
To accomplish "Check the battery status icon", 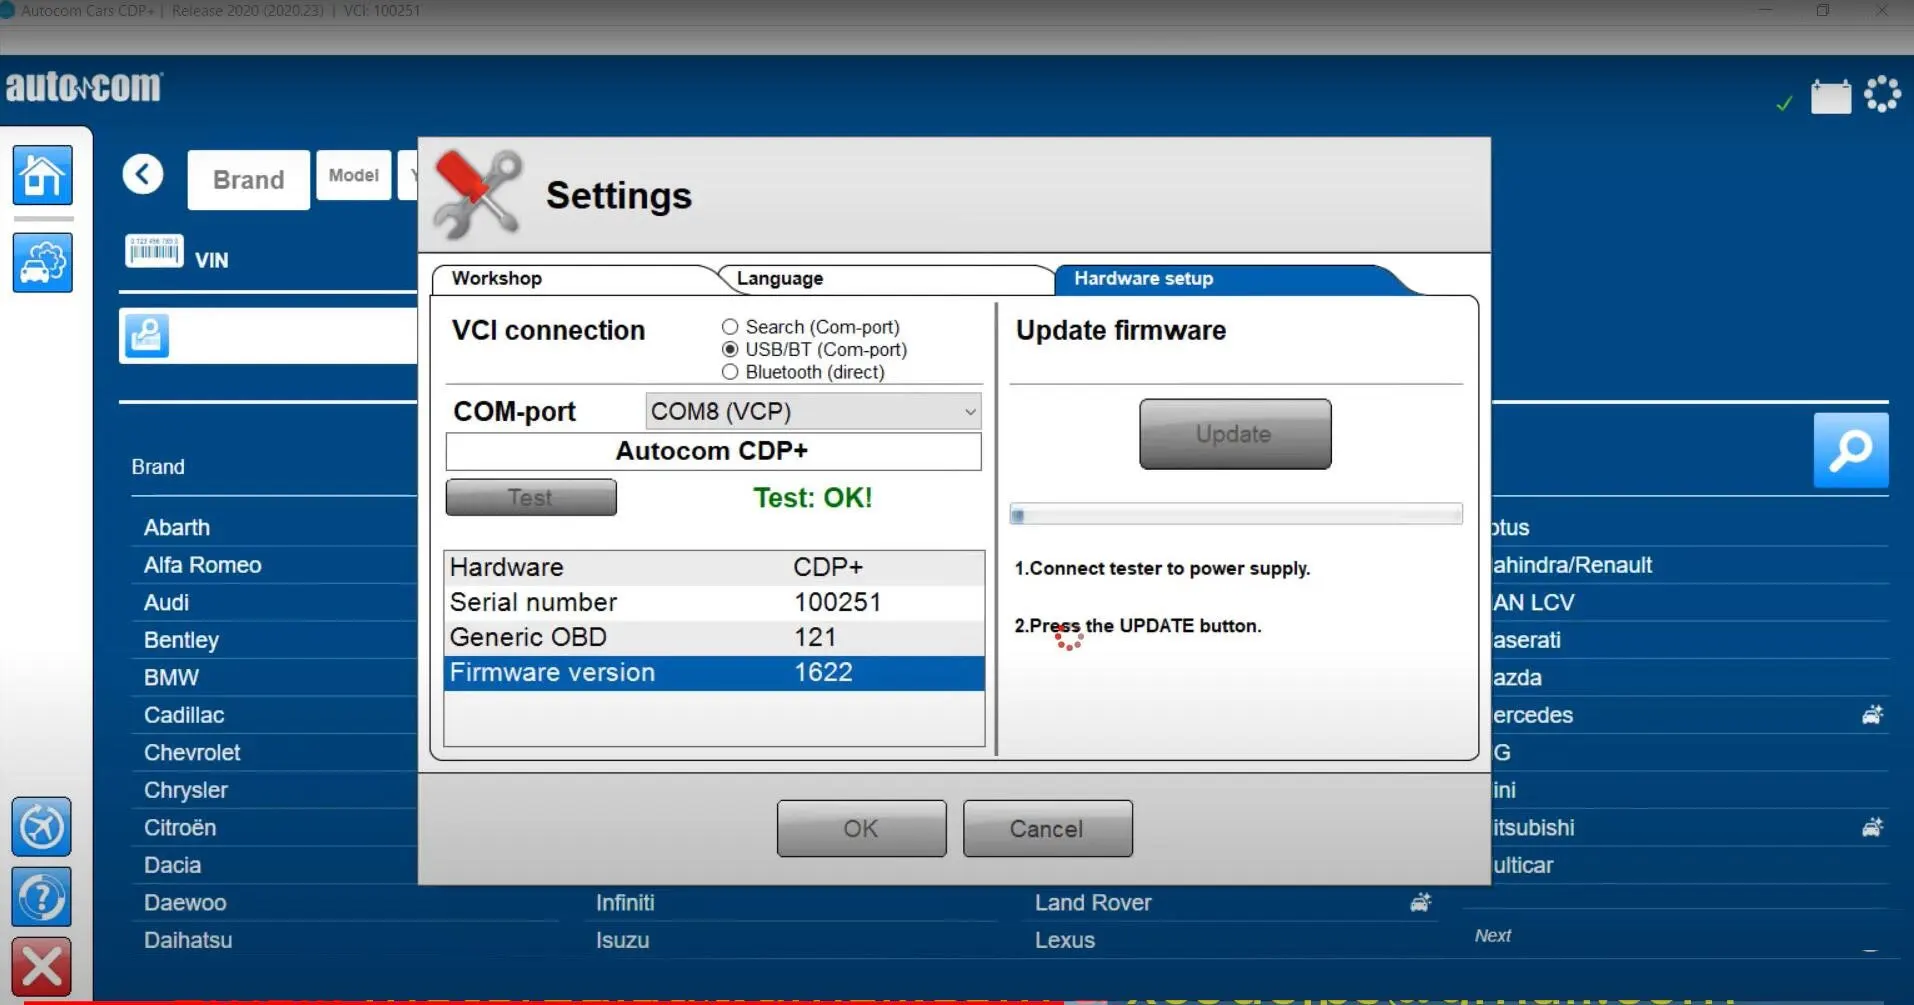I will tap(1831, 96).
